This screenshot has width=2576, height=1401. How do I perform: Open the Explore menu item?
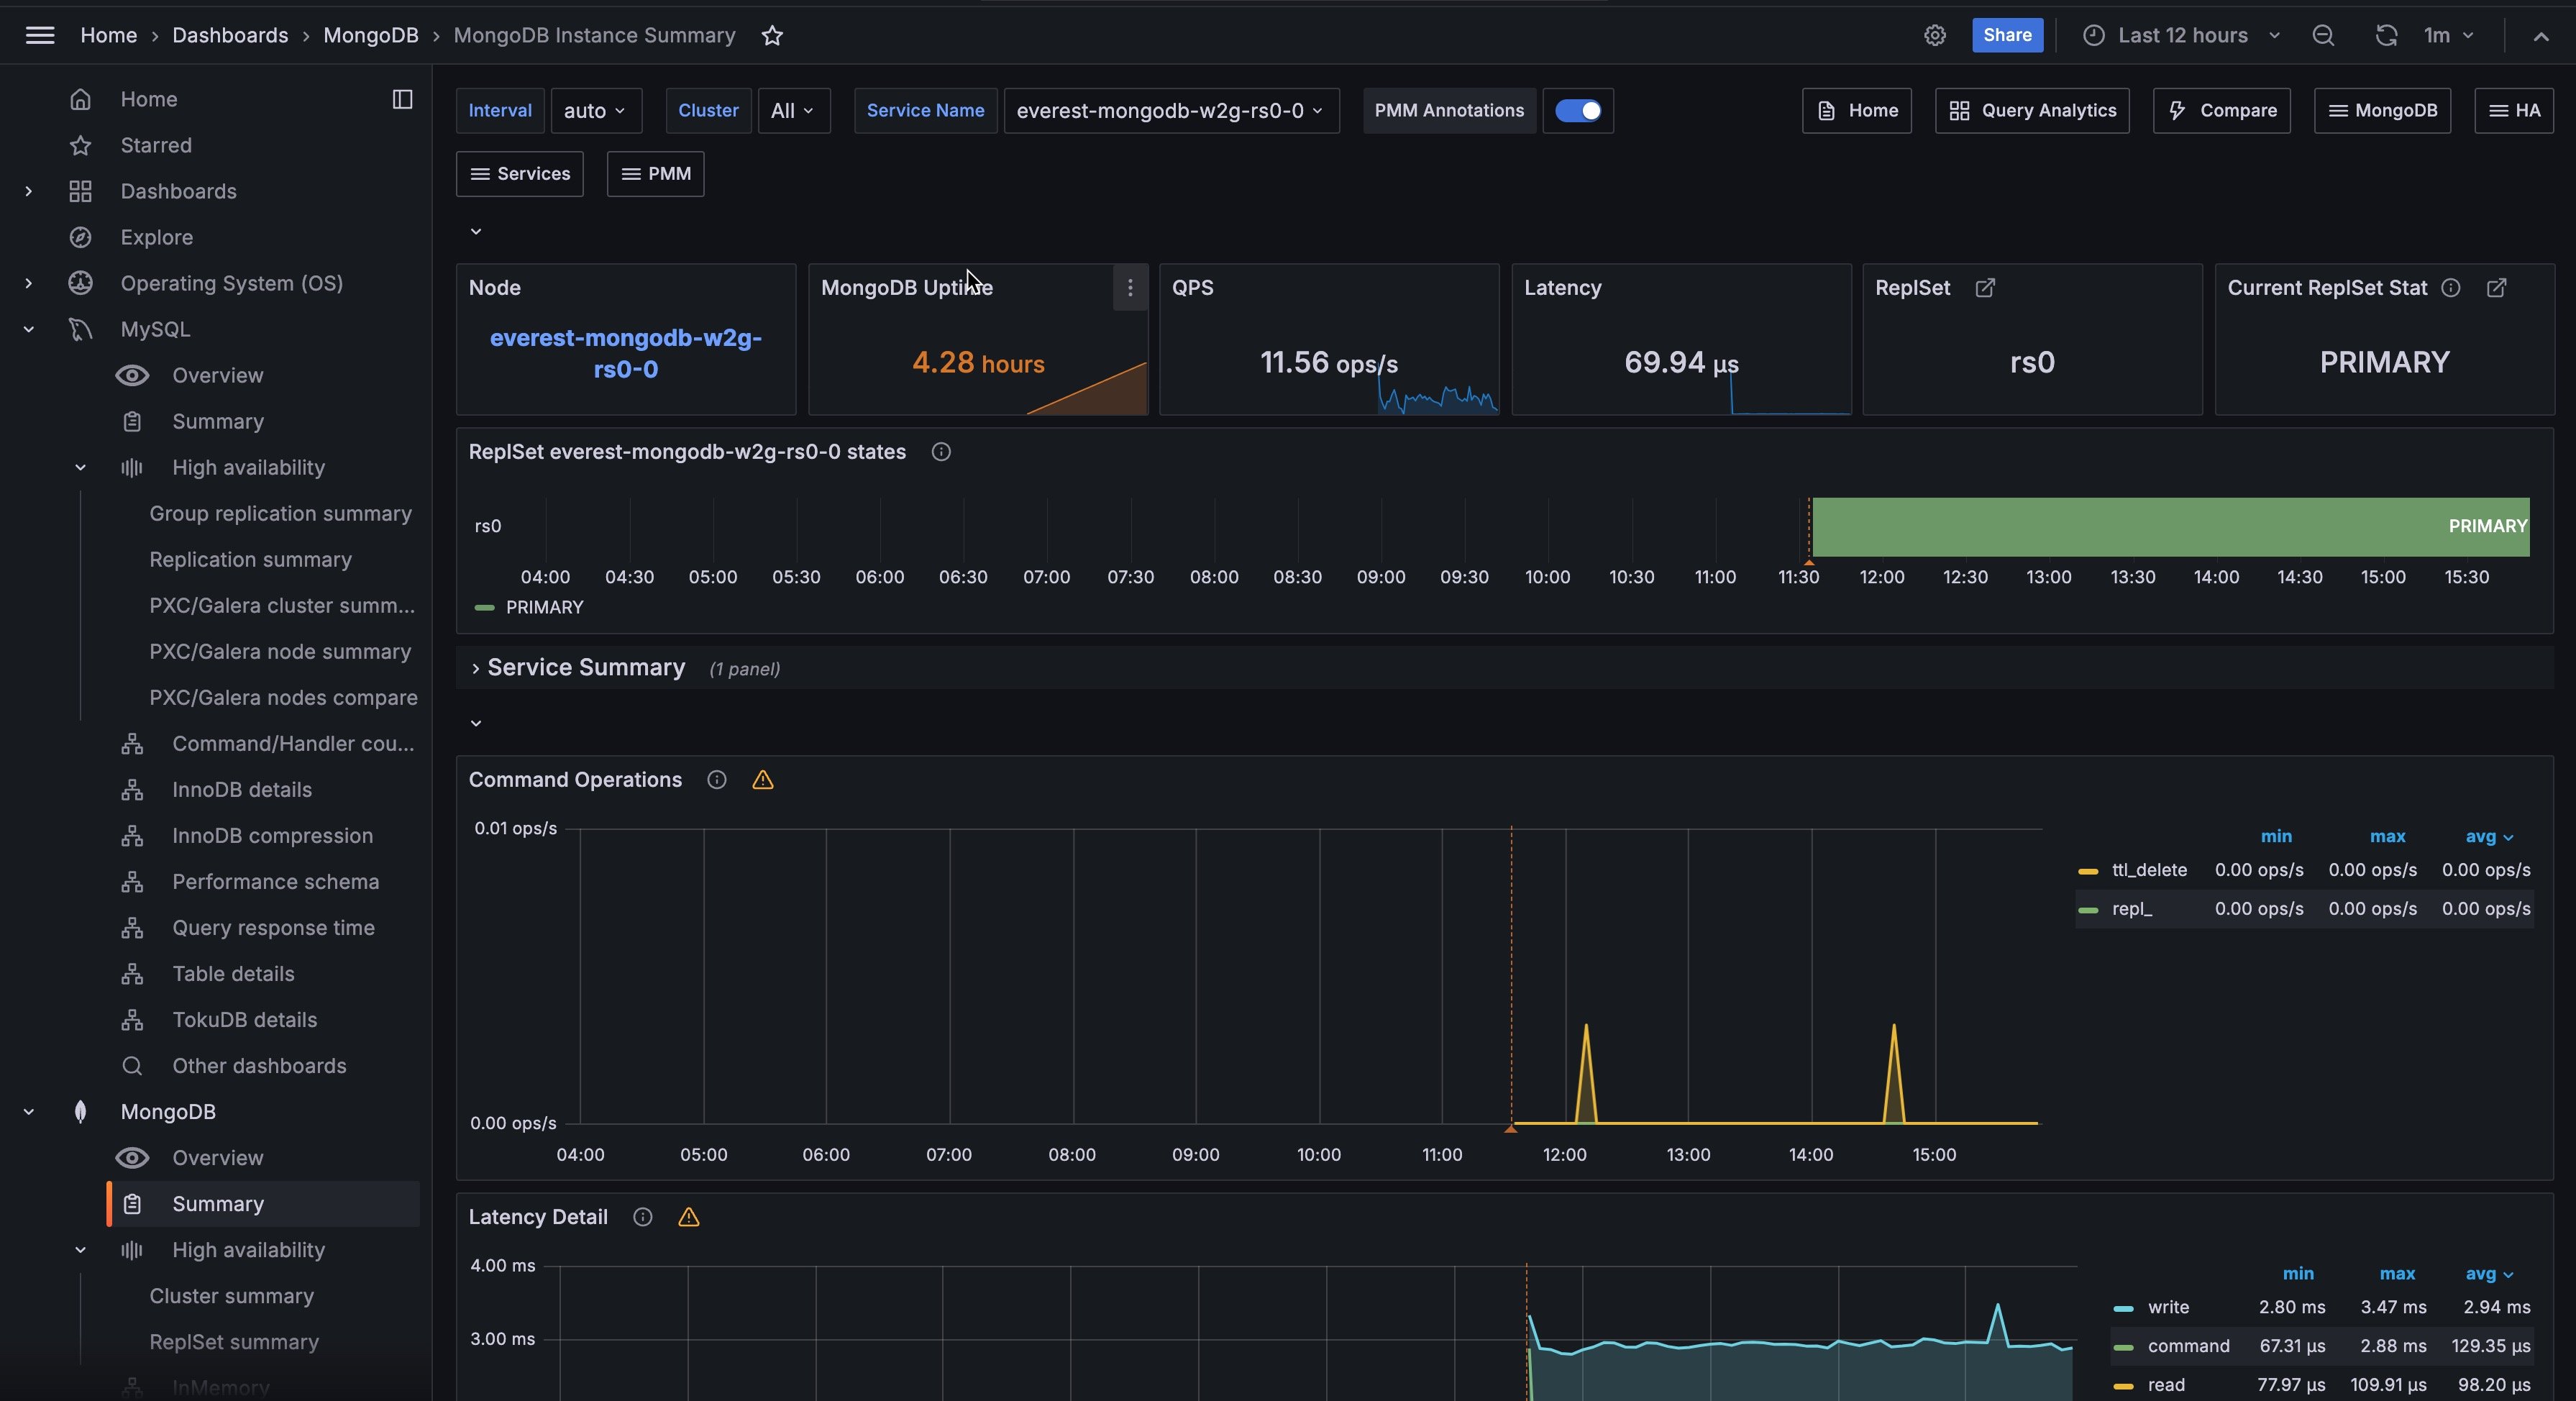(x=156, y=238)
